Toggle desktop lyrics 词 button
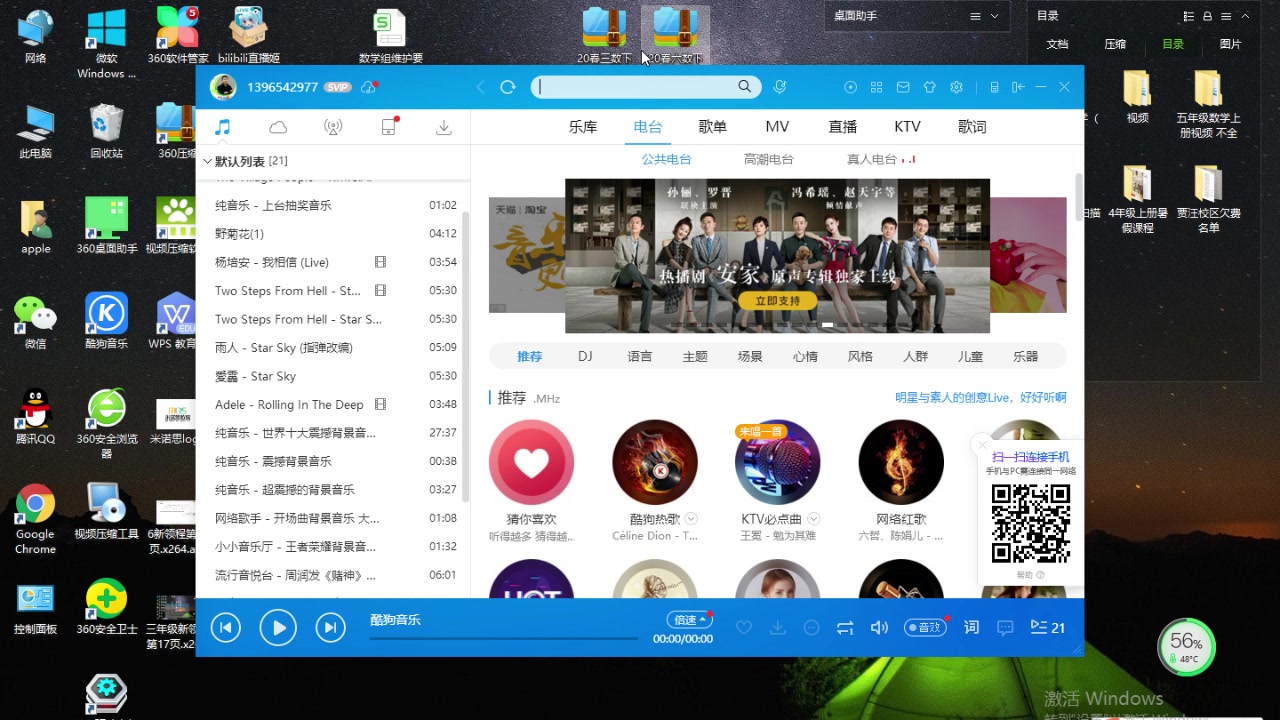The width and height of the screenshot is (1280, 720). click(x=971, y=628)
